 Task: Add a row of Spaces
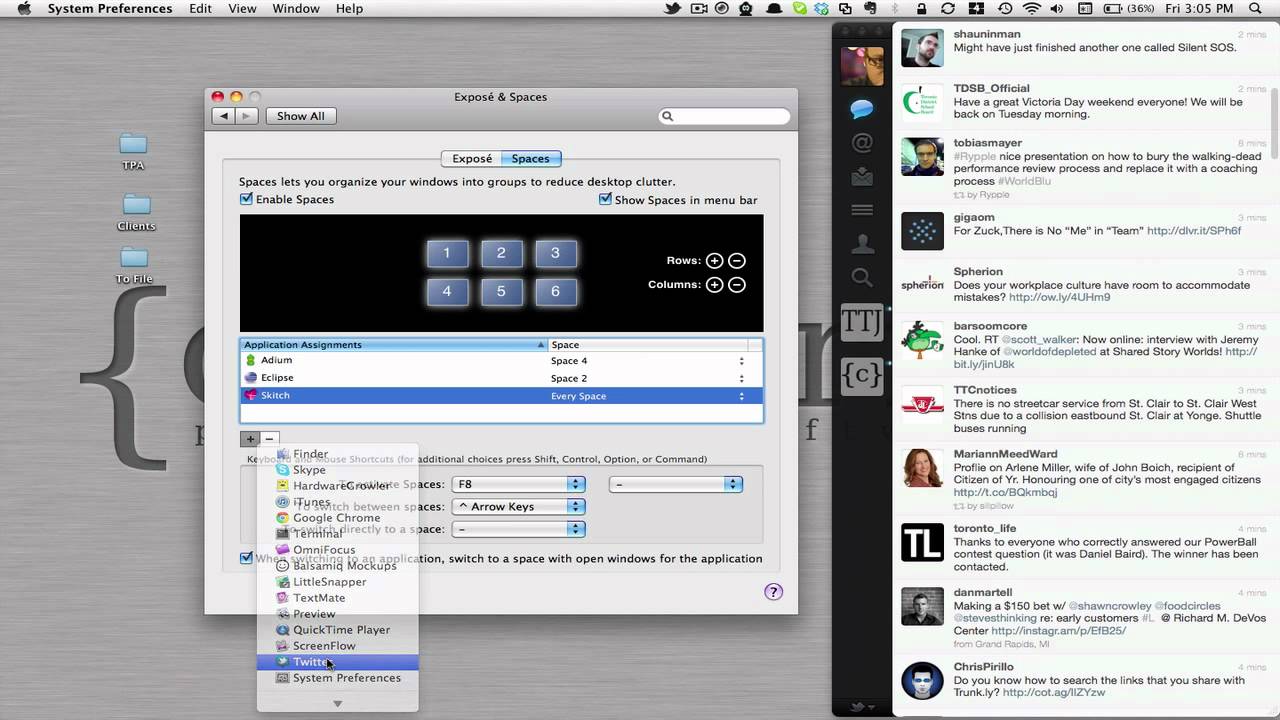(714, 260)
